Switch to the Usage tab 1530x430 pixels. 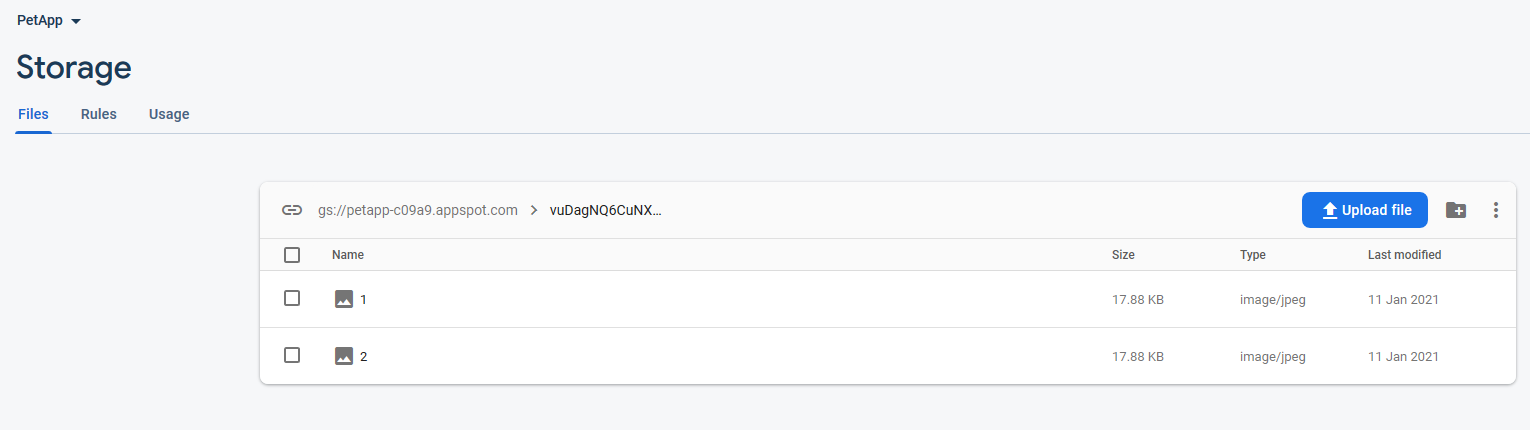pos(169,114)
